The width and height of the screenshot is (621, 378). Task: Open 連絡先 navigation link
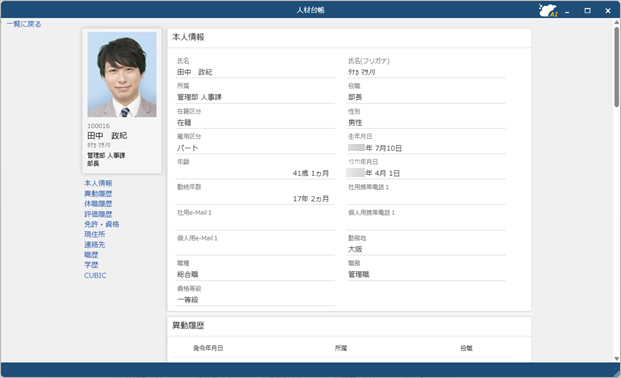pos(94,244)
